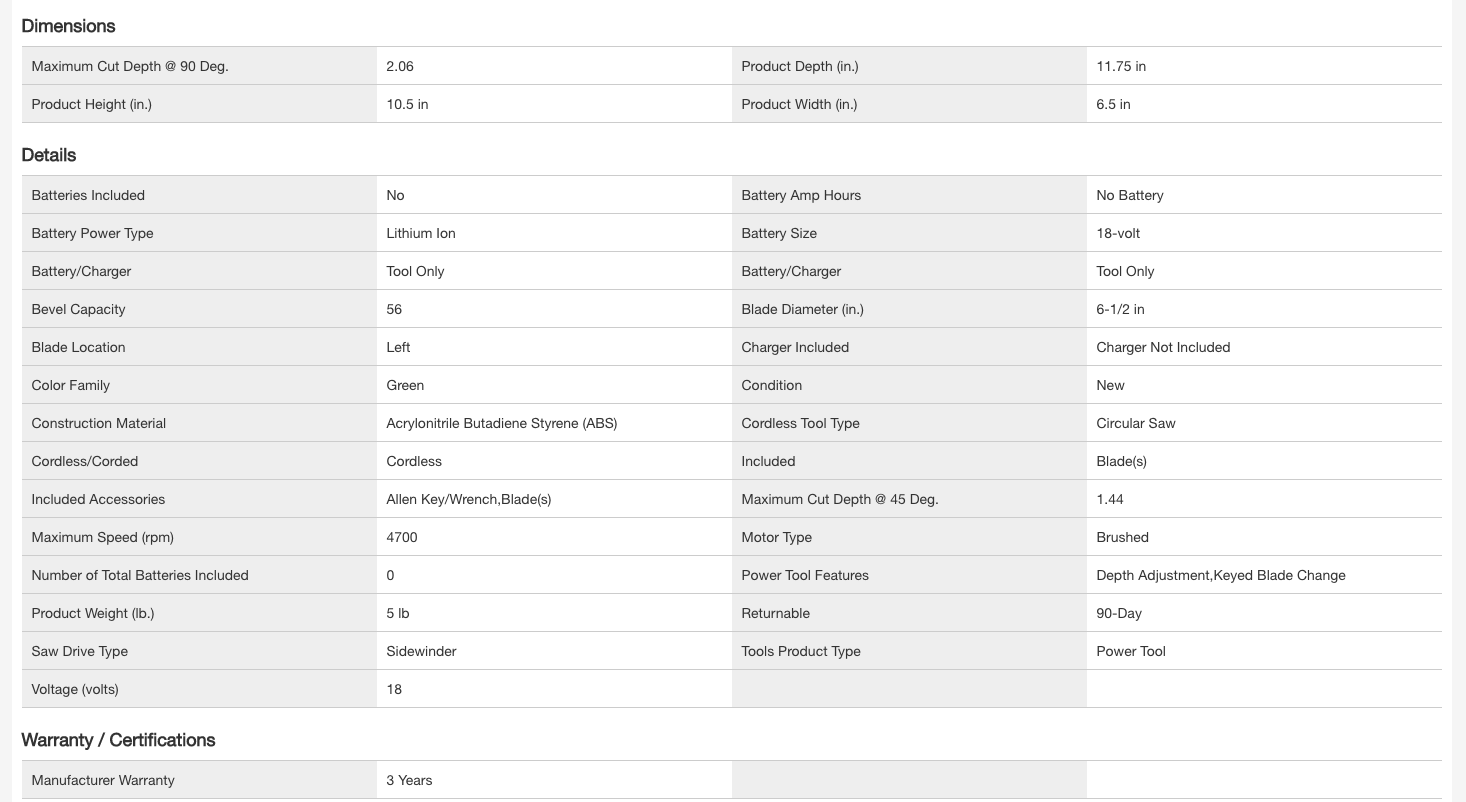Select the Green color family value
The height and width of the screenshot is (802, 1466).
405,385
